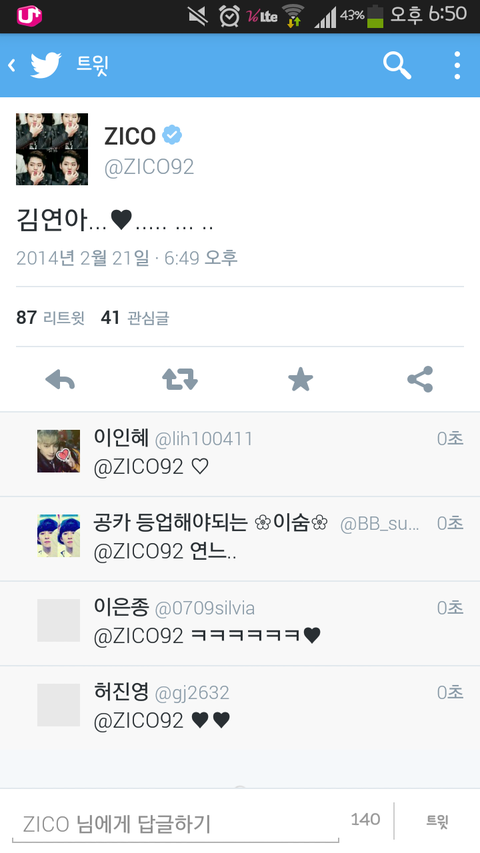Screen dimensions: 480x853
Task: Open 이인혜's avatar thumbnail
Action: coord(58,451)
